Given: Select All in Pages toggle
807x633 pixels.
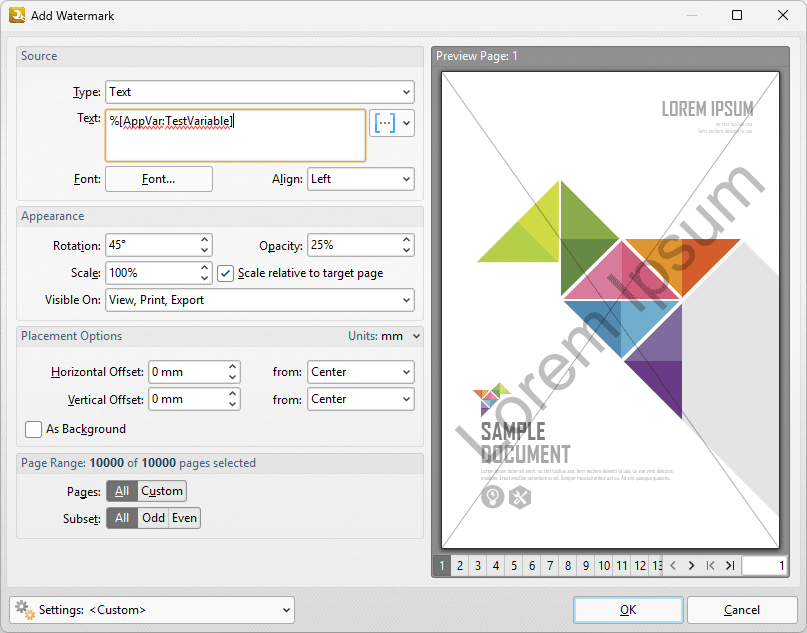Looking at the screenshot, I should click(x=122, y=491).
